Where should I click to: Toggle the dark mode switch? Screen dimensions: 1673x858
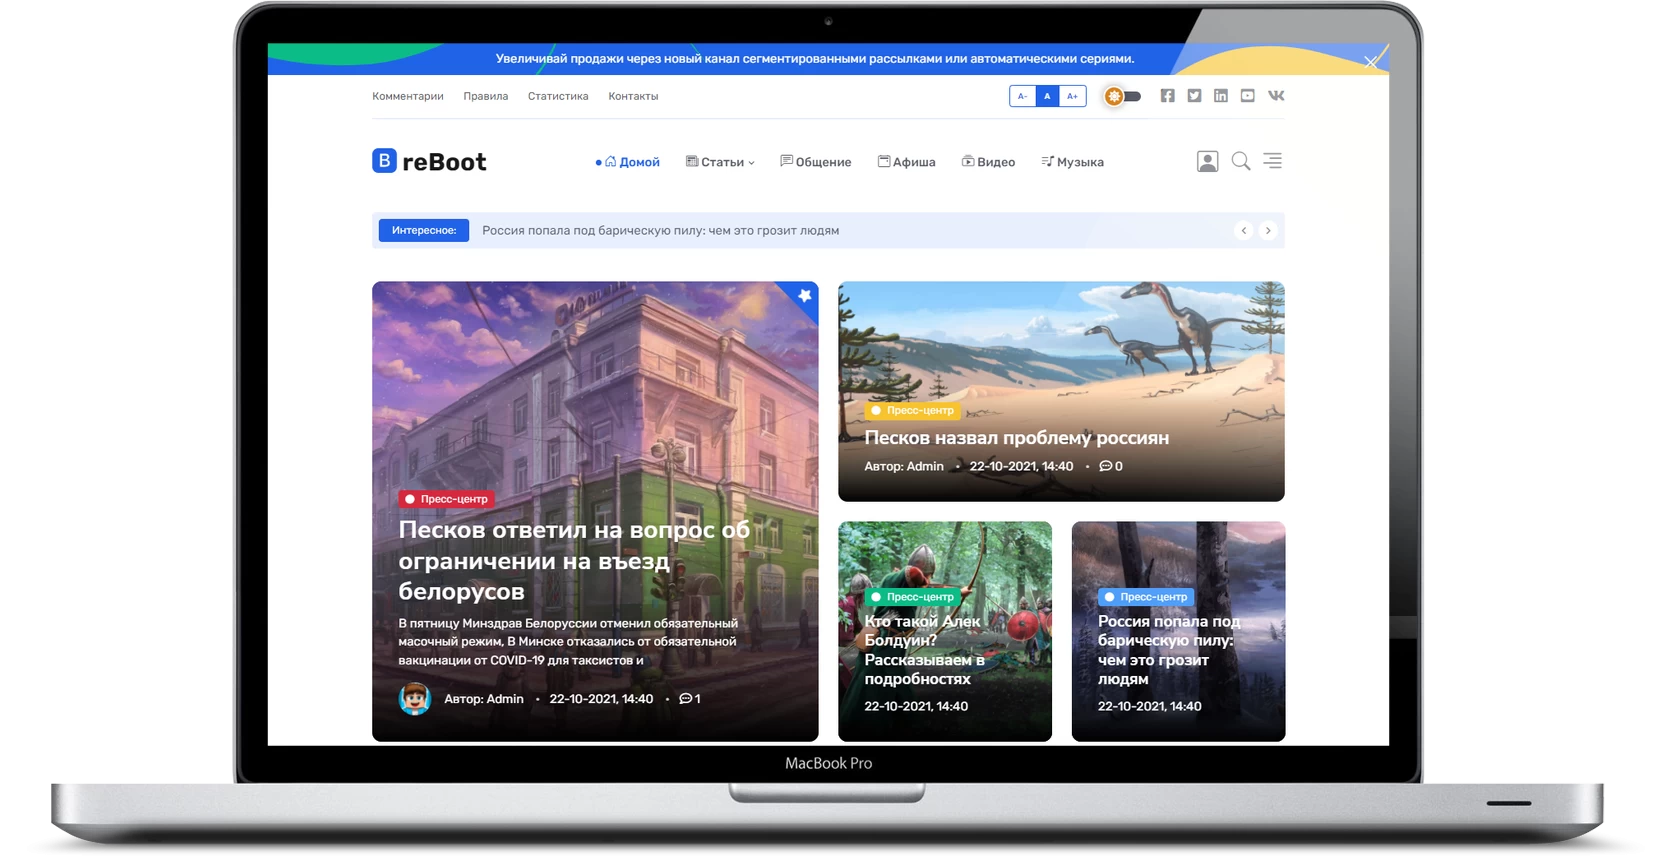pyautogui.click(x=1122, y=96)
